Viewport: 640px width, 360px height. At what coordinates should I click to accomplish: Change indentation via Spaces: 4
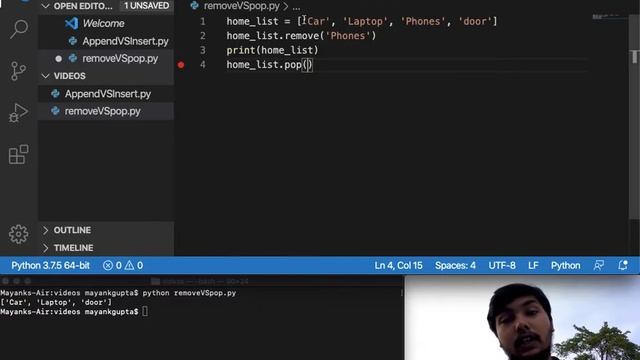point(455,266)
